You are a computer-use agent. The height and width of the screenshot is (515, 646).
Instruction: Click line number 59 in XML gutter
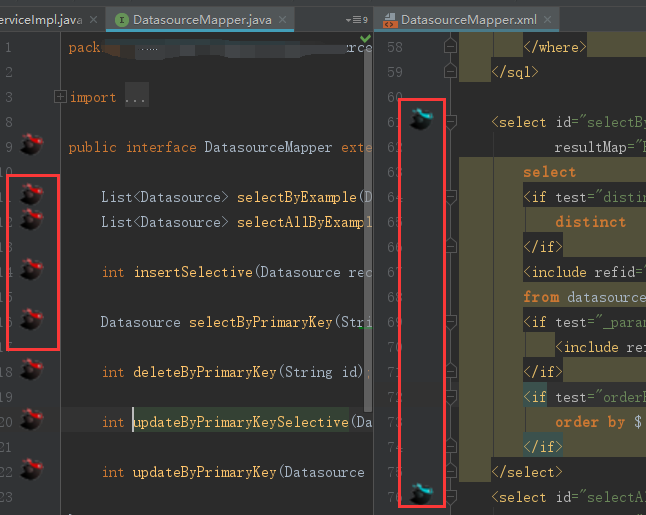395,72
